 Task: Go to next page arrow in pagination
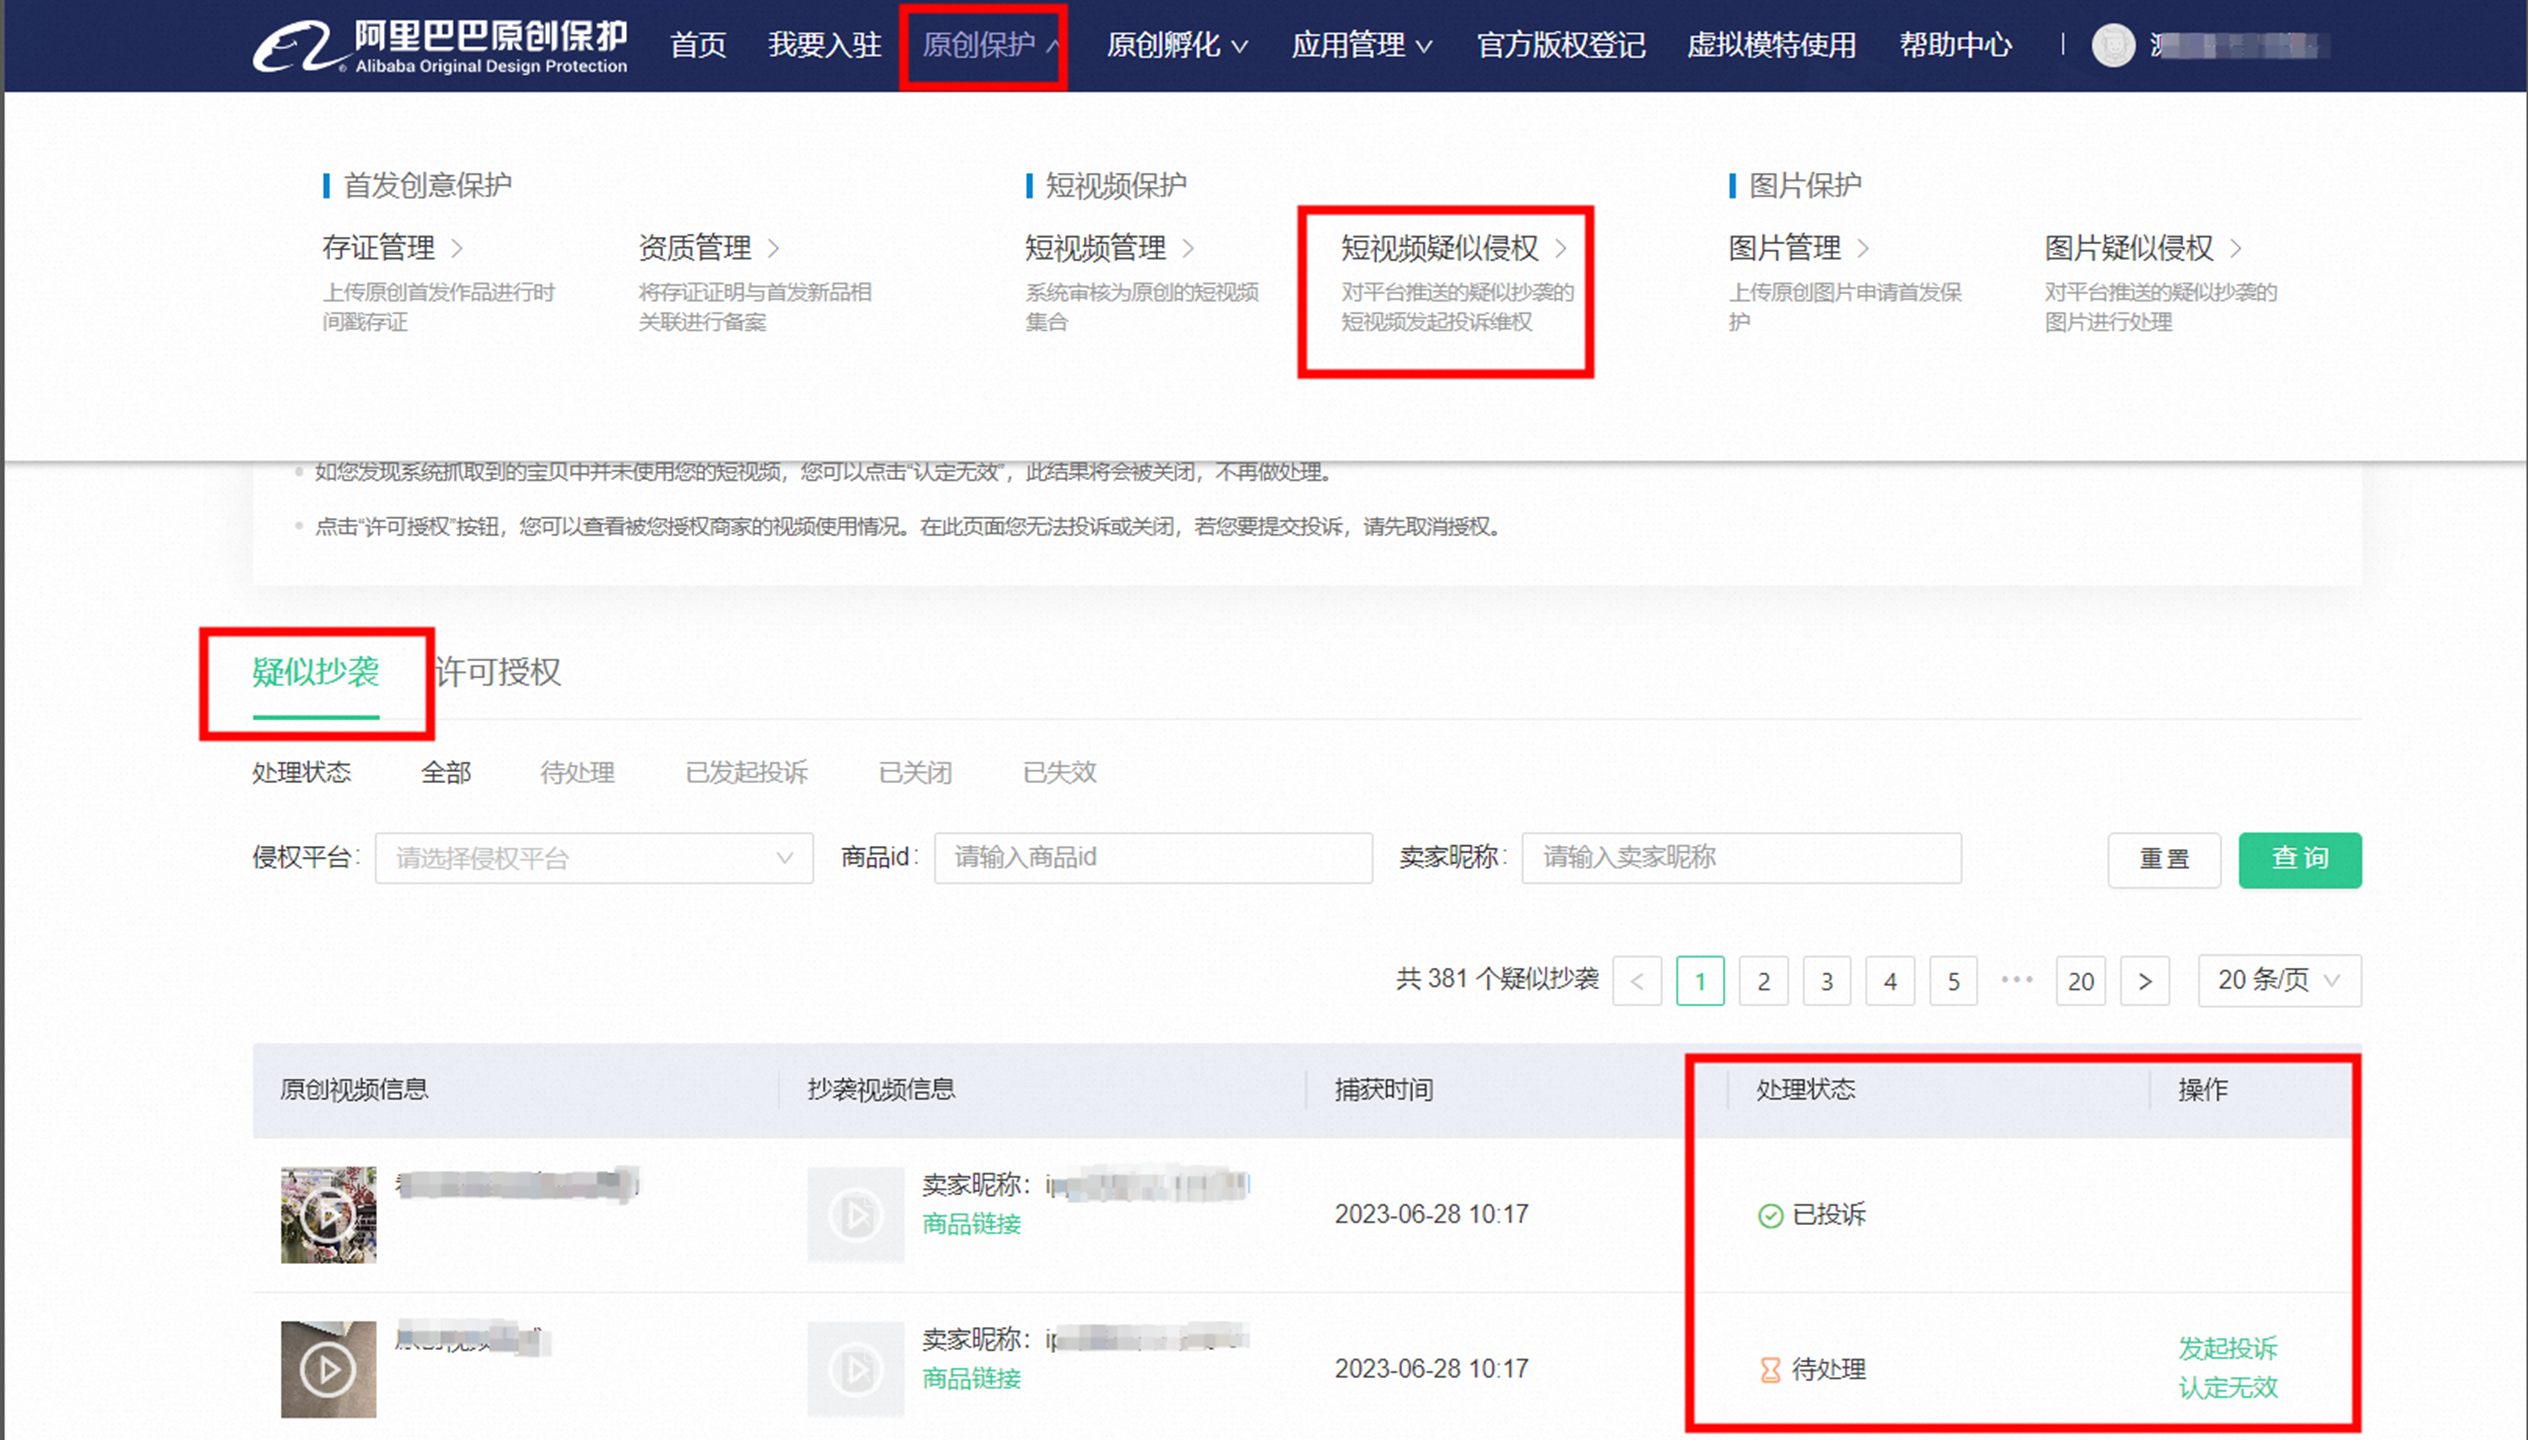coord(2145,981)
